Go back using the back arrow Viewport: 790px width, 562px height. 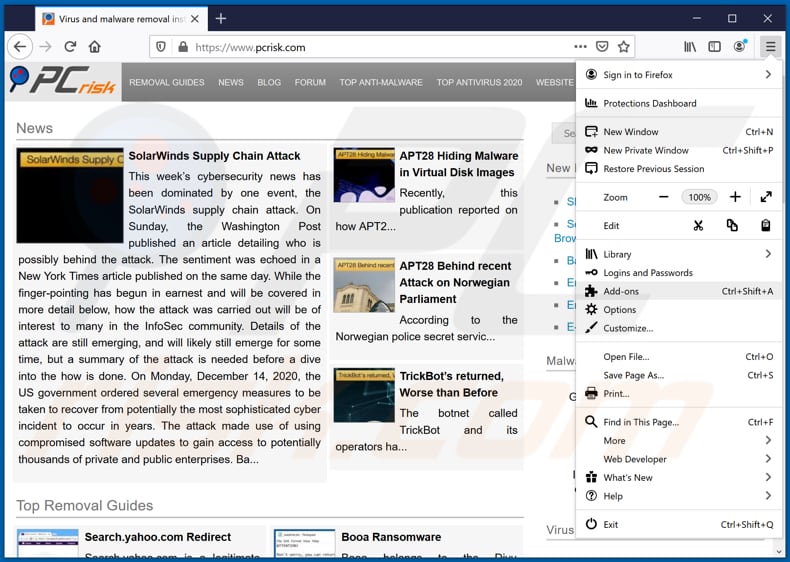20,47
